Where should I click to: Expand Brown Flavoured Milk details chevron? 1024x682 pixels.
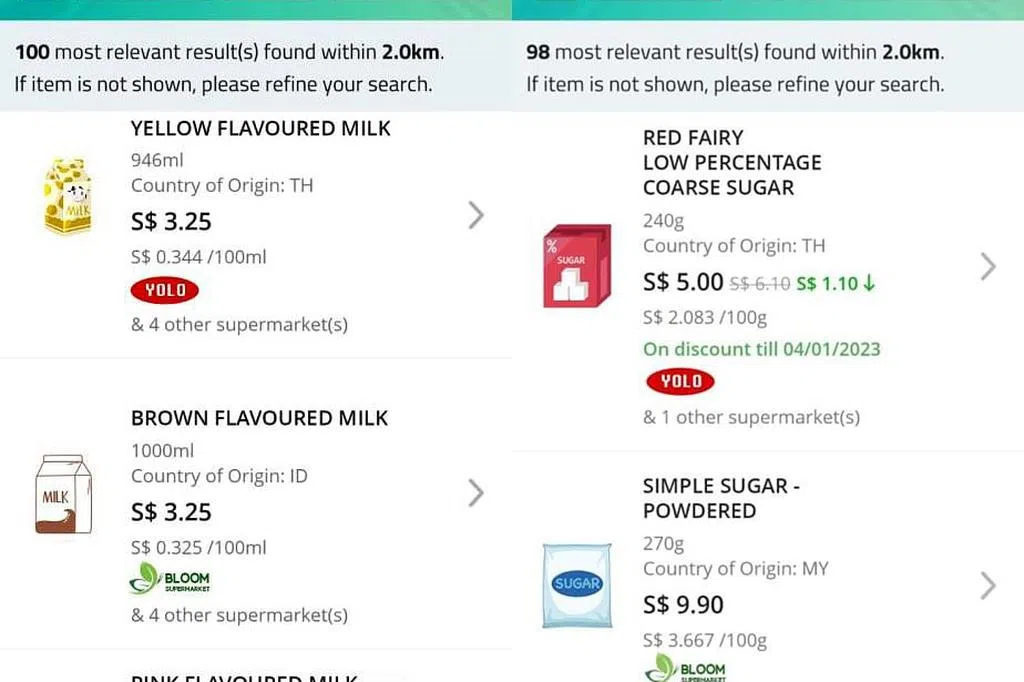(476, 492)
